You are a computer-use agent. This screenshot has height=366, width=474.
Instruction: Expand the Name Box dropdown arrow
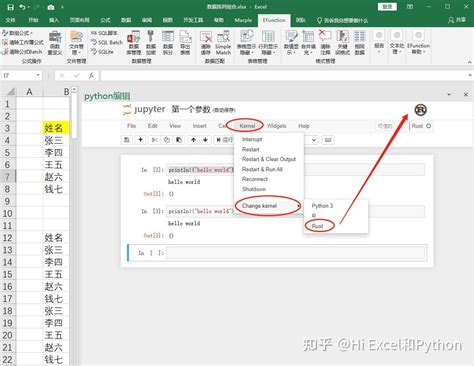[x=38, y=75]
